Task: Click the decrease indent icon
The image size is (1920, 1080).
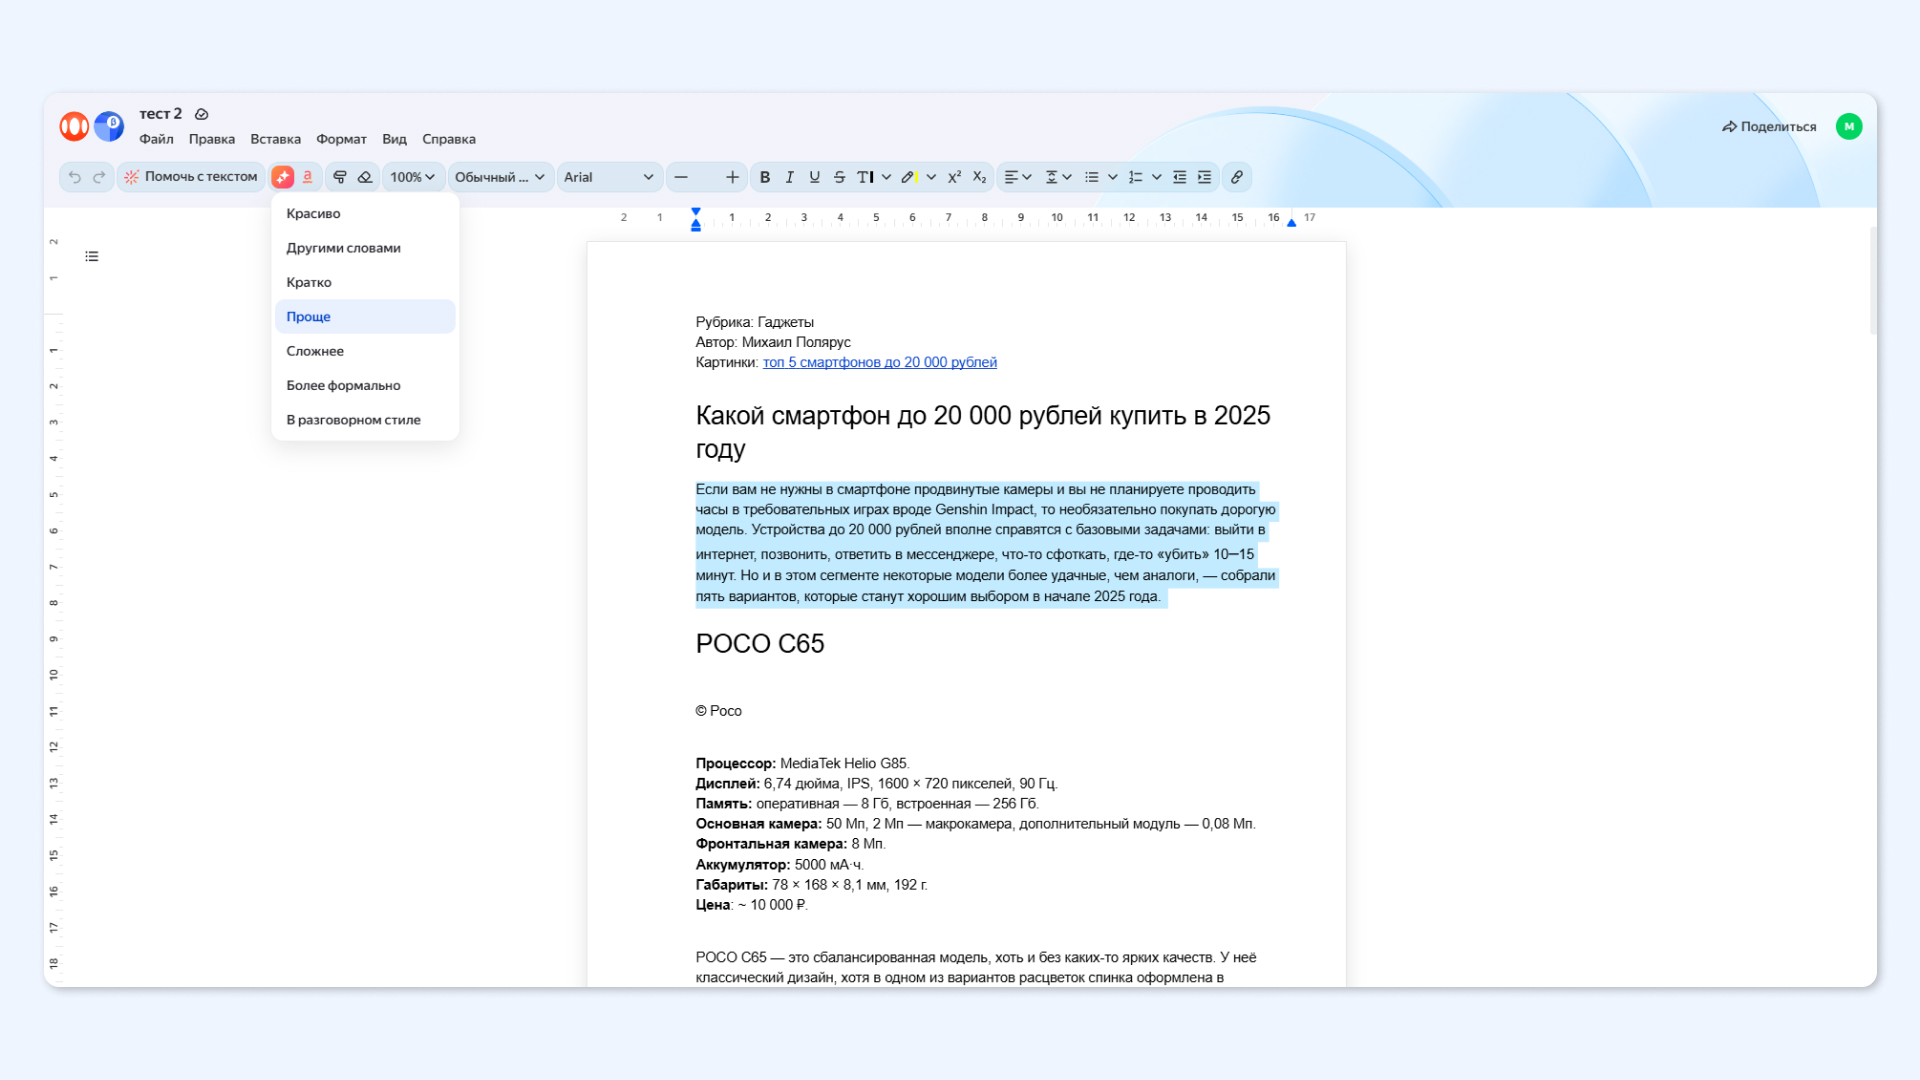Action: tap(1180, 177)
